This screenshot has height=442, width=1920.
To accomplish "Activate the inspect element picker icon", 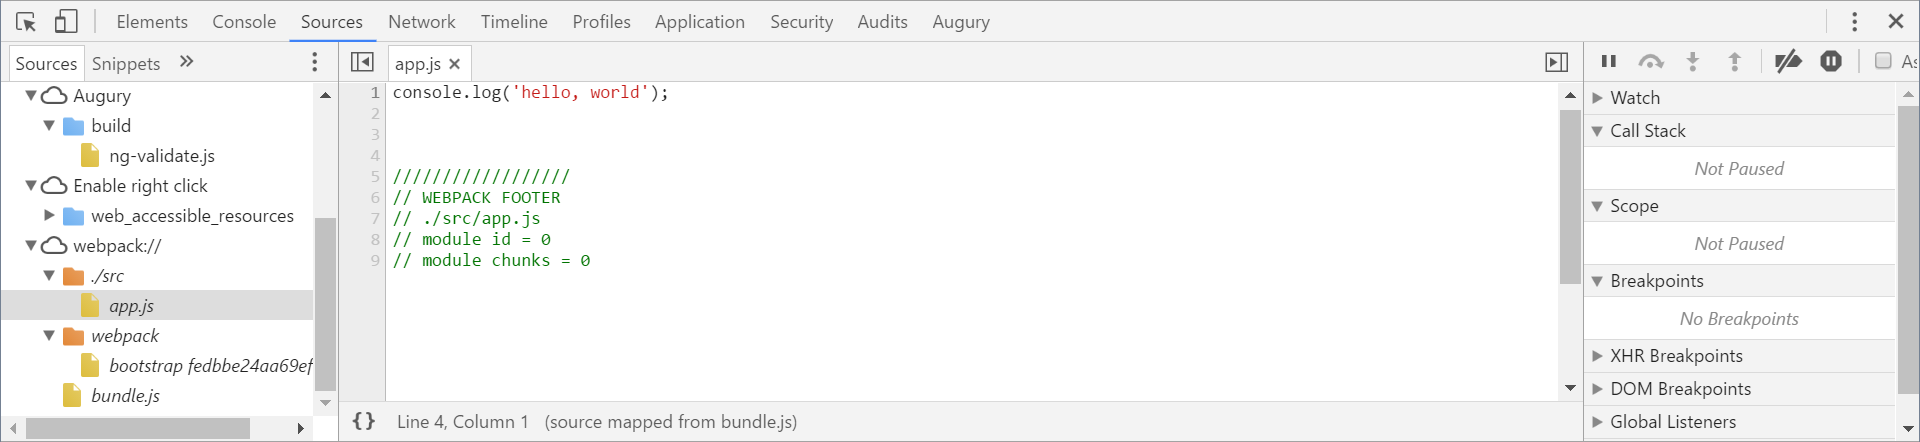I will coord(26,21).
